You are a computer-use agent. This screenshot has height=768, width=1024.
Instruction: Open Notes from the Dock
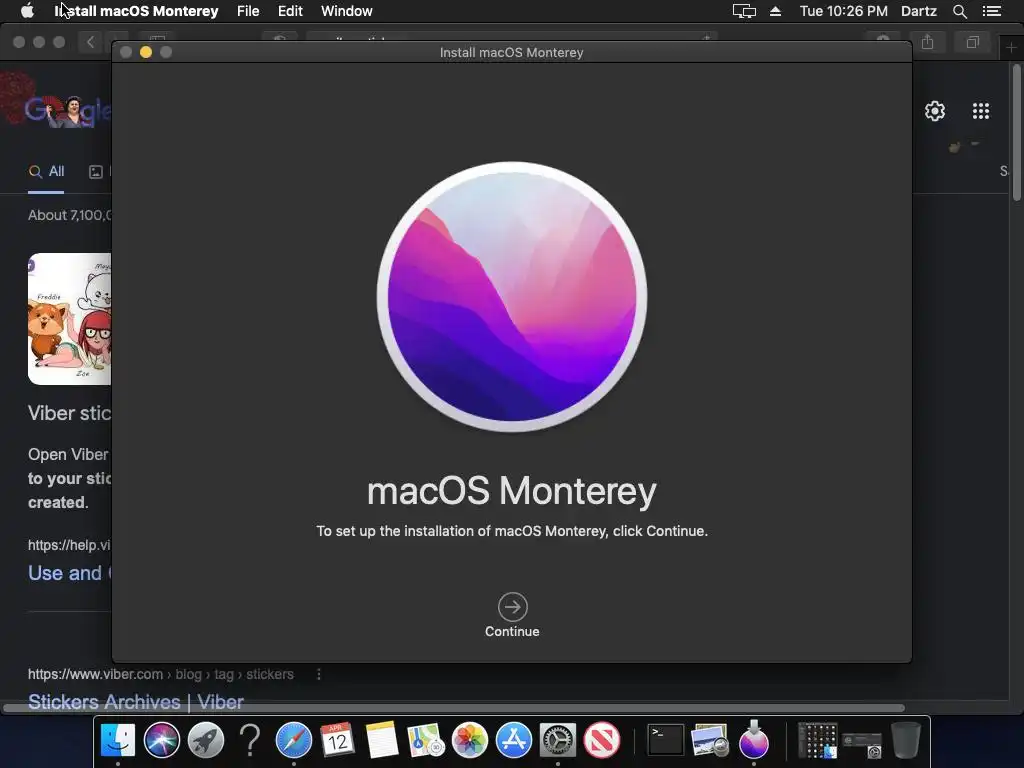pyautogui.click(x=381, y=740)
